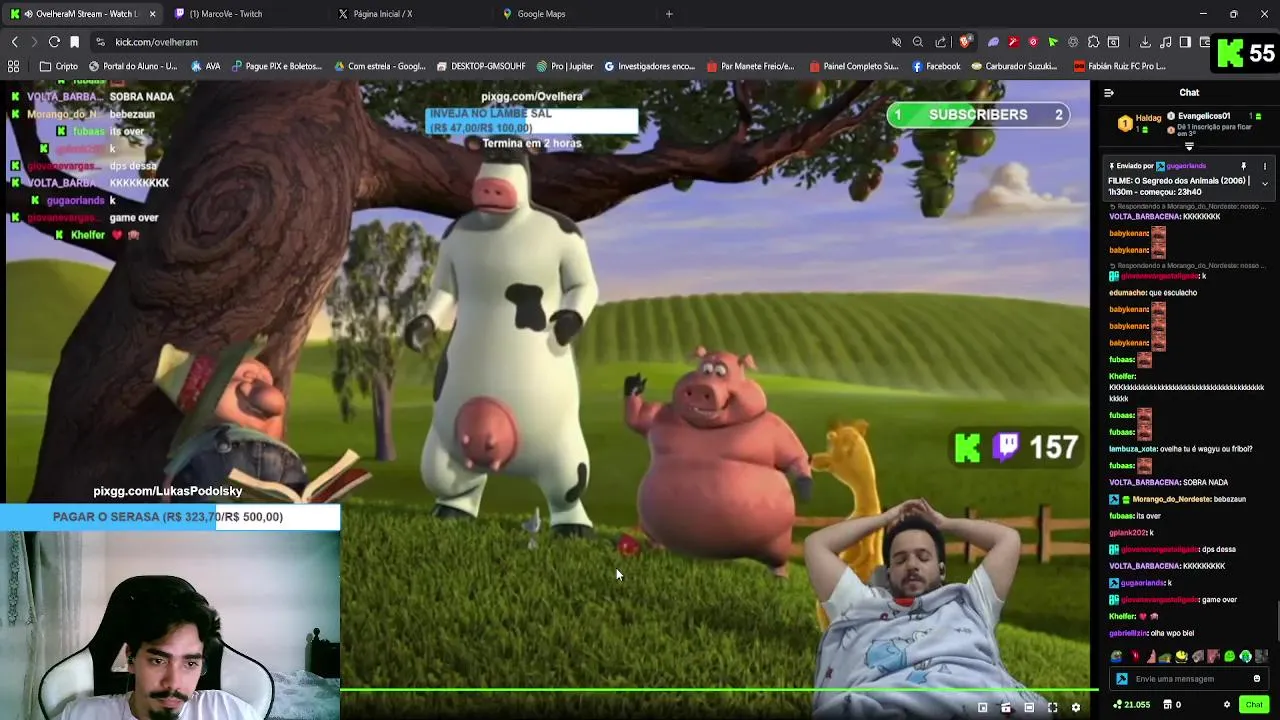Click the green video progress bar

coord(718,689)
